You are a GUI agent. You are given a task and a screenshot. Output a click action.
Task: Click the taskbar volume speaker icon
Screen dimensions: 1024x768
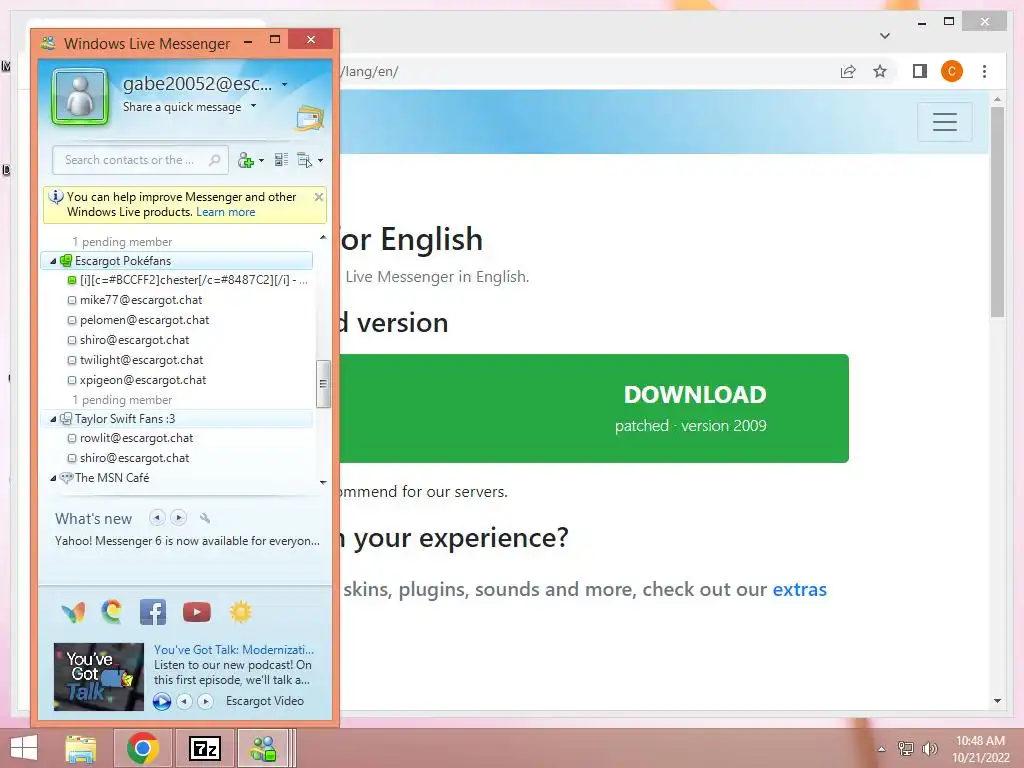click(929, 749)
